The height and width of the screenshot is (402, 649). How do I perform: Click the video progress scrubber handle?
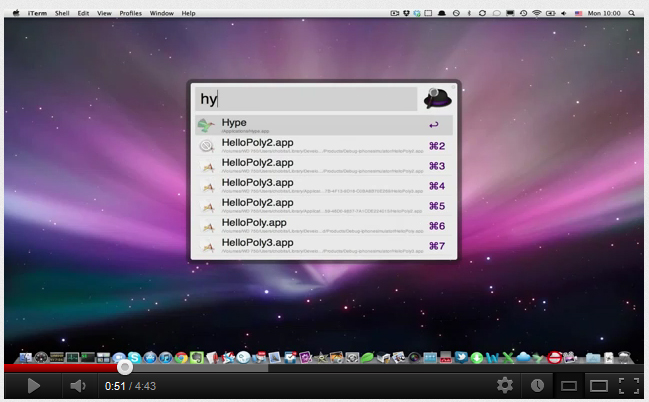[125, 367]
